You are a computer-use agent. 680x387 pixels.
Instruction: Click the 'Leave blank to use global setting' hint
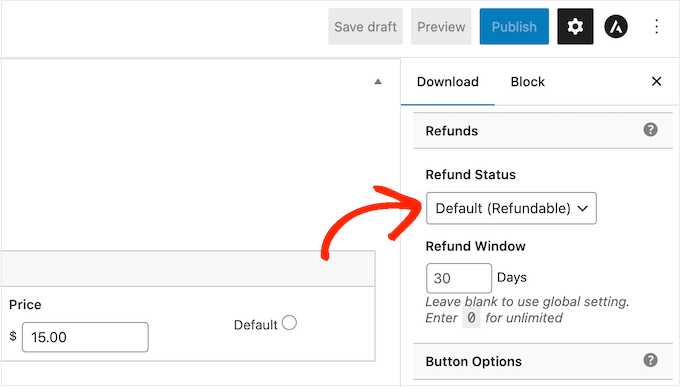point(527,302)
